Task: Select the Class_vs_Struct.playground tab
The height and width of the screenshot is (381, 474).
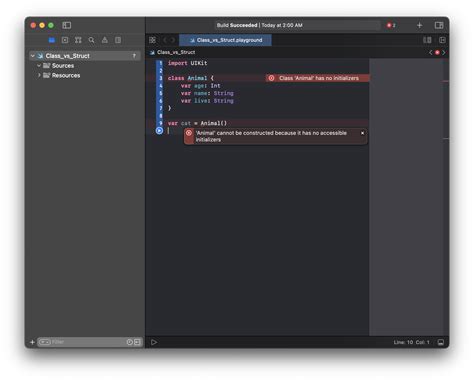Action: 225,40
